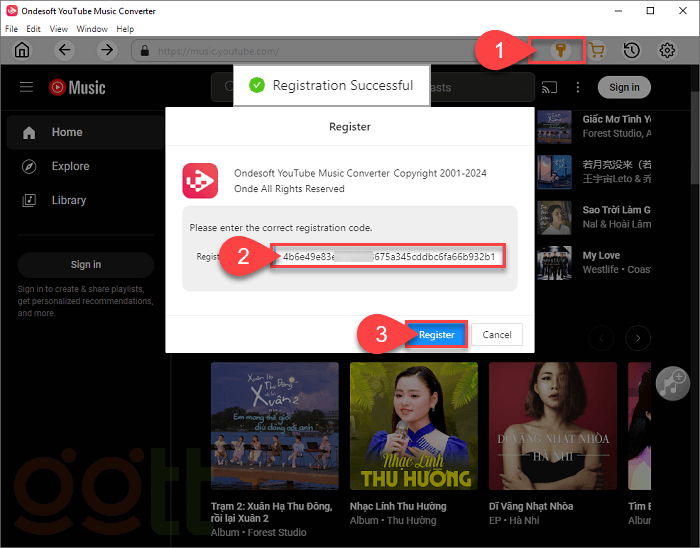Open the three-dot more options menu
This screenshot has width=700, height=548.
click(x=577, y=87)
